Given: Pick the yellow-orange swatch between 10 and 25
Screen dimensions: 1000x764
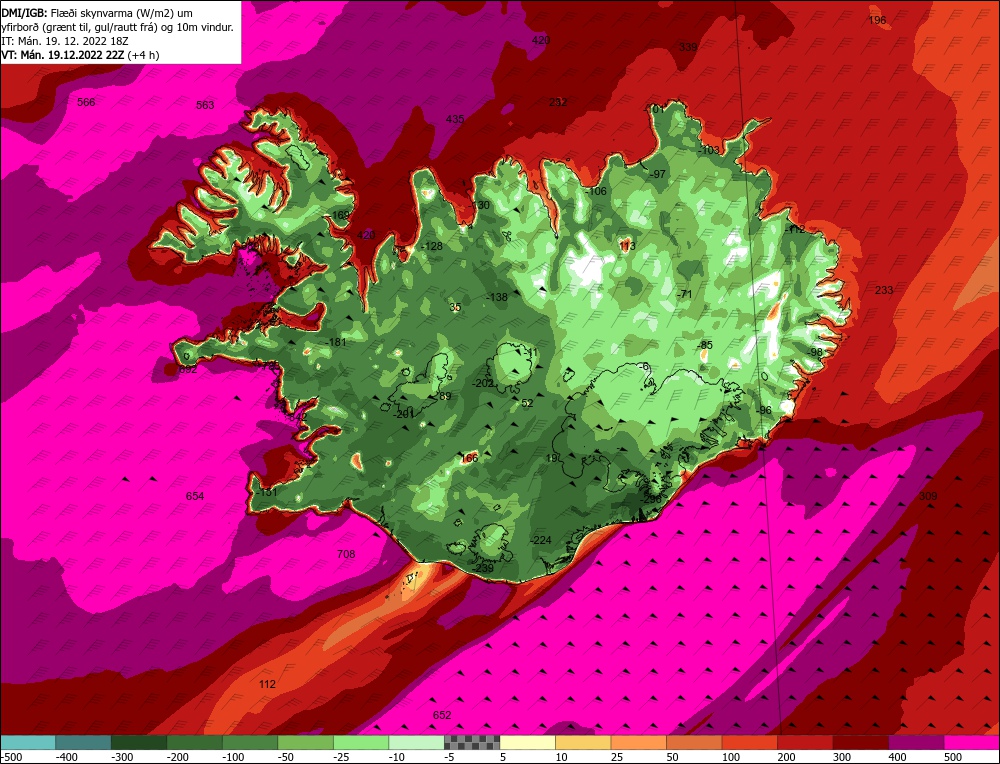Looking at the screenshot, I should pos(583,742).
